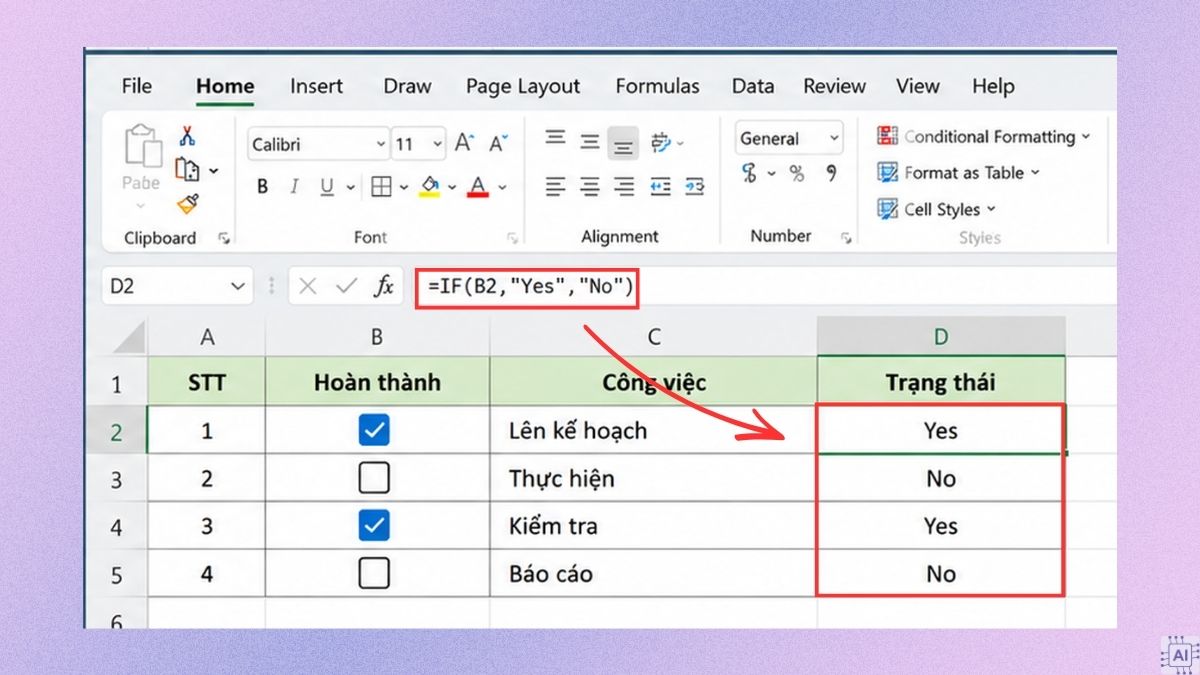The height and width of the screenshot is (675, 1200).
Task: Apply Middle Align to cell
Action: [590, 142]
